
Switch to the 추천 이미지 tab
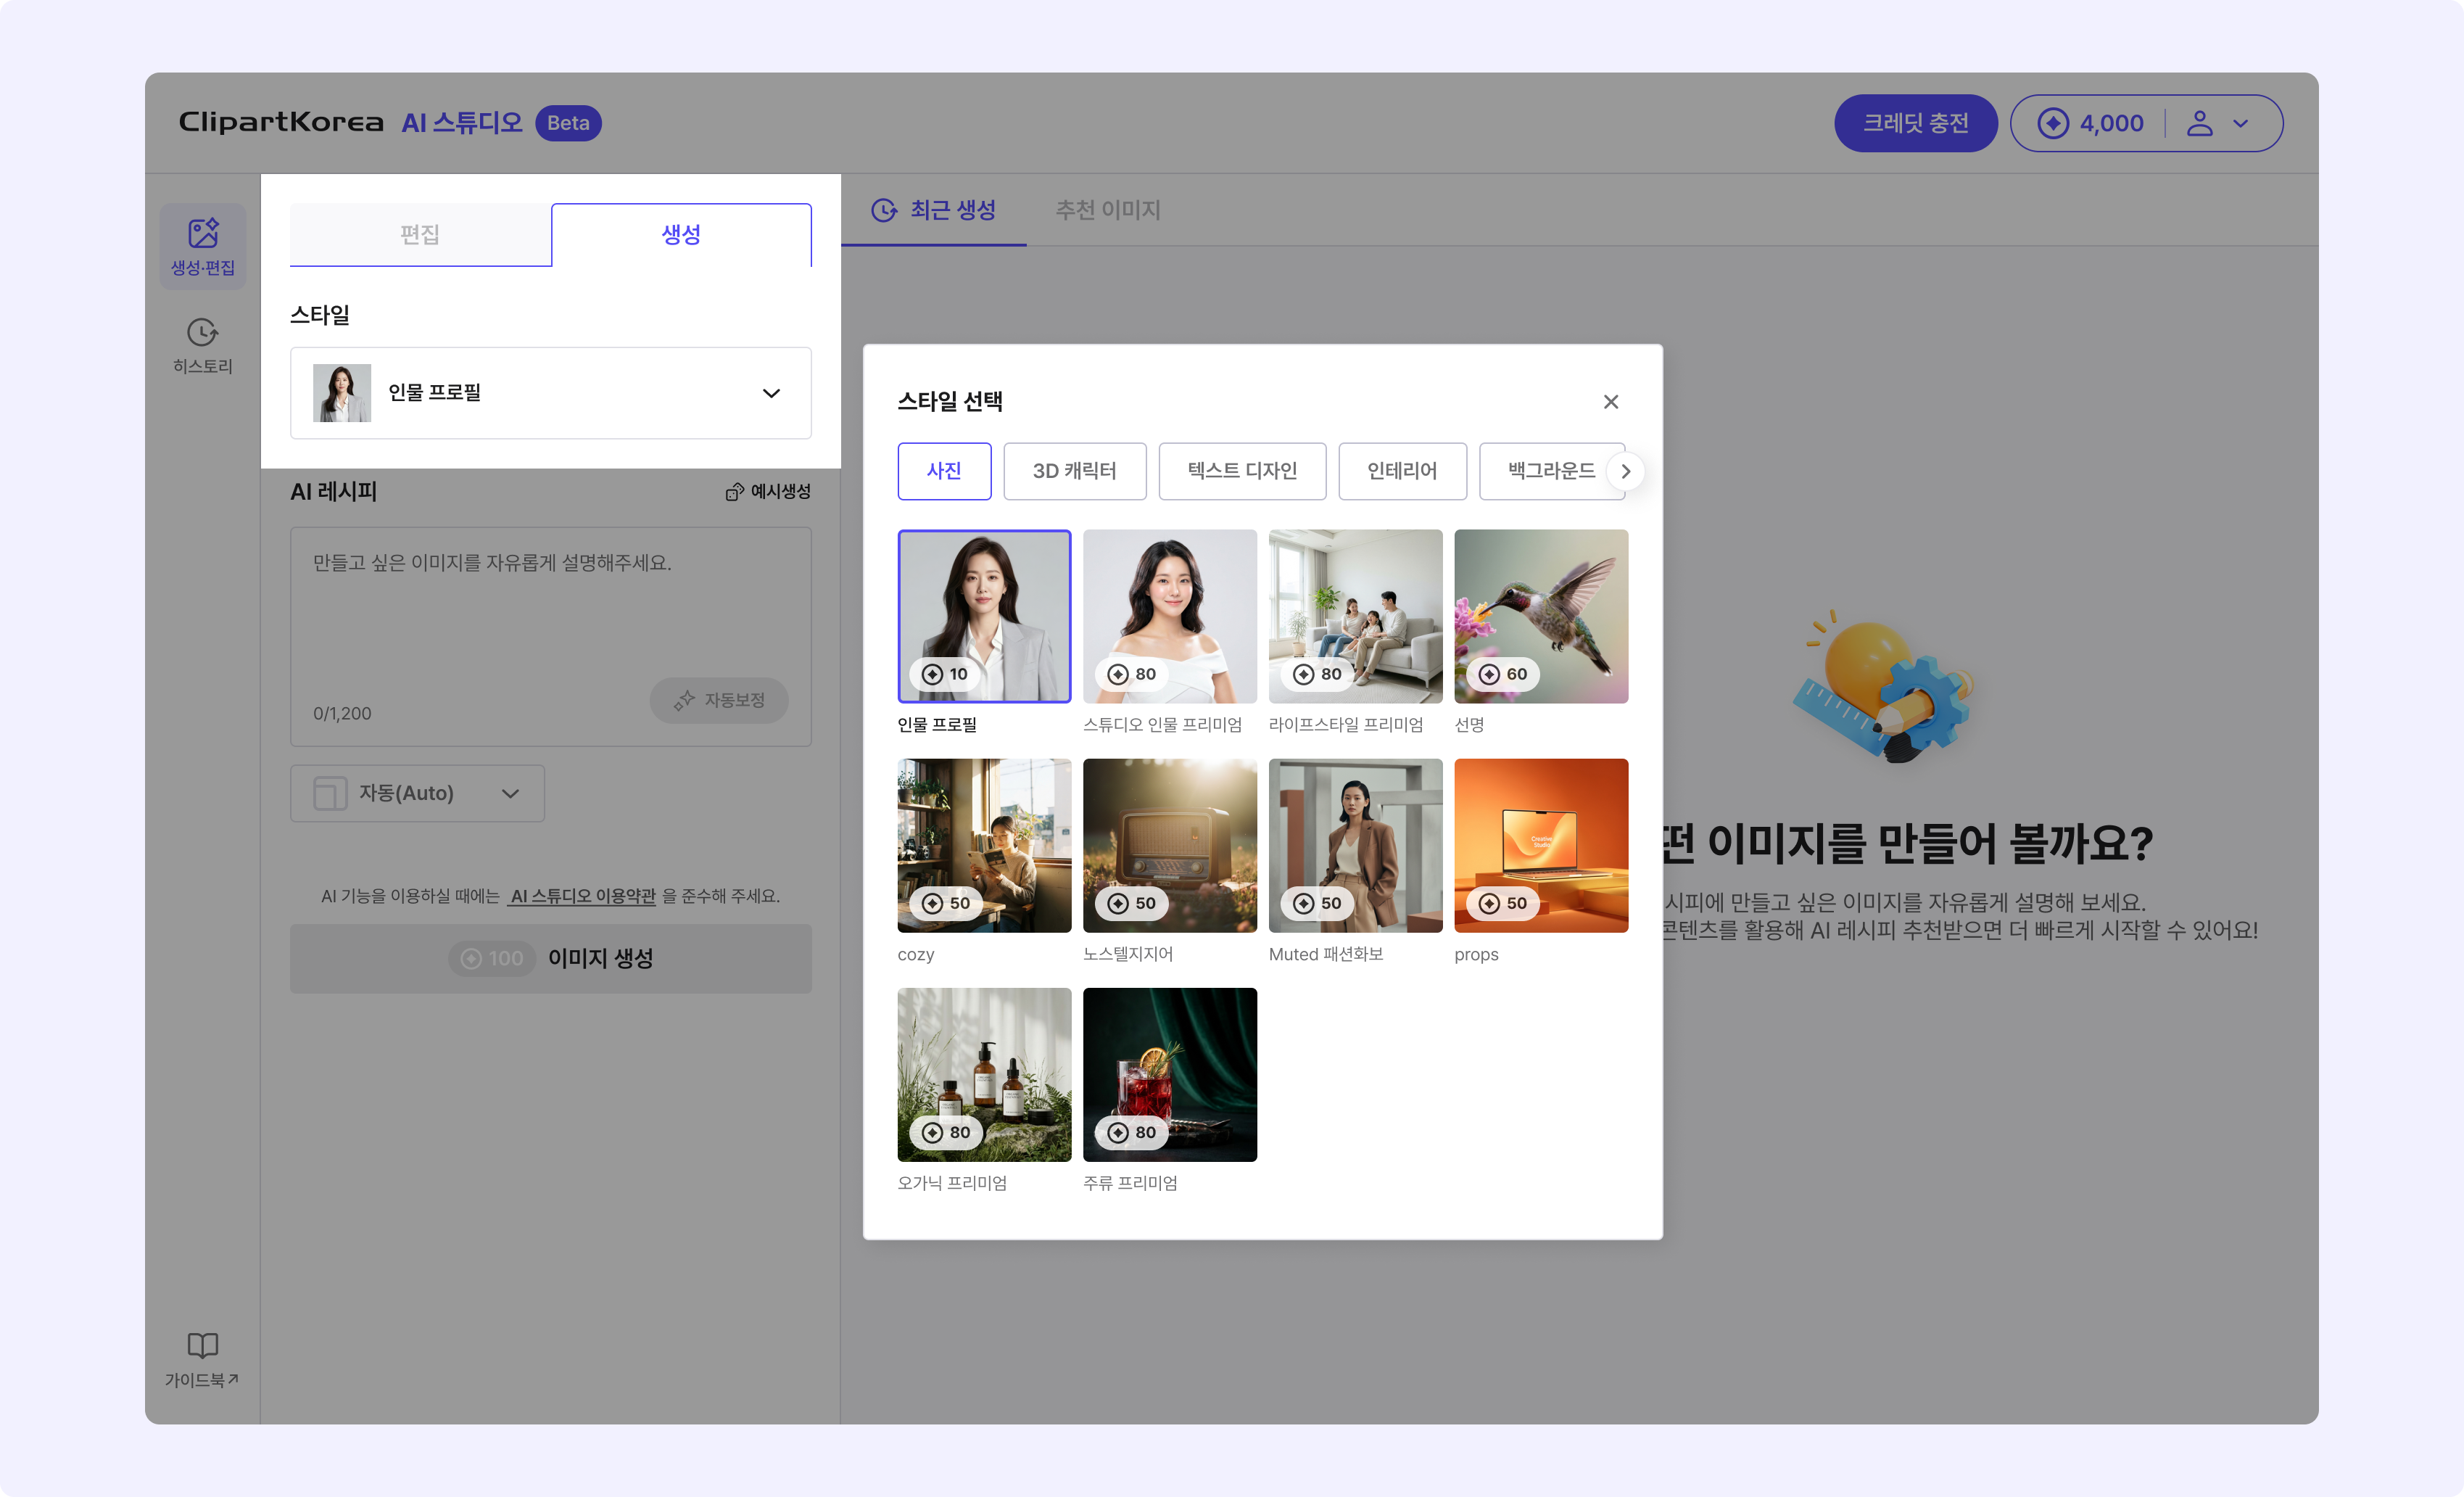coord(1108,210)
